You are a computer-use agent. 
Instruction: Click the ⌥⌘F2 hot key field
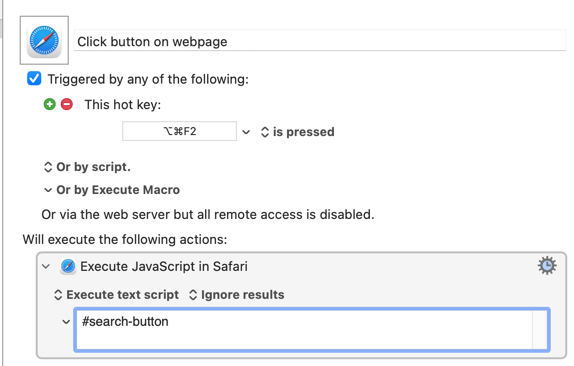click(x=179, y=131)
